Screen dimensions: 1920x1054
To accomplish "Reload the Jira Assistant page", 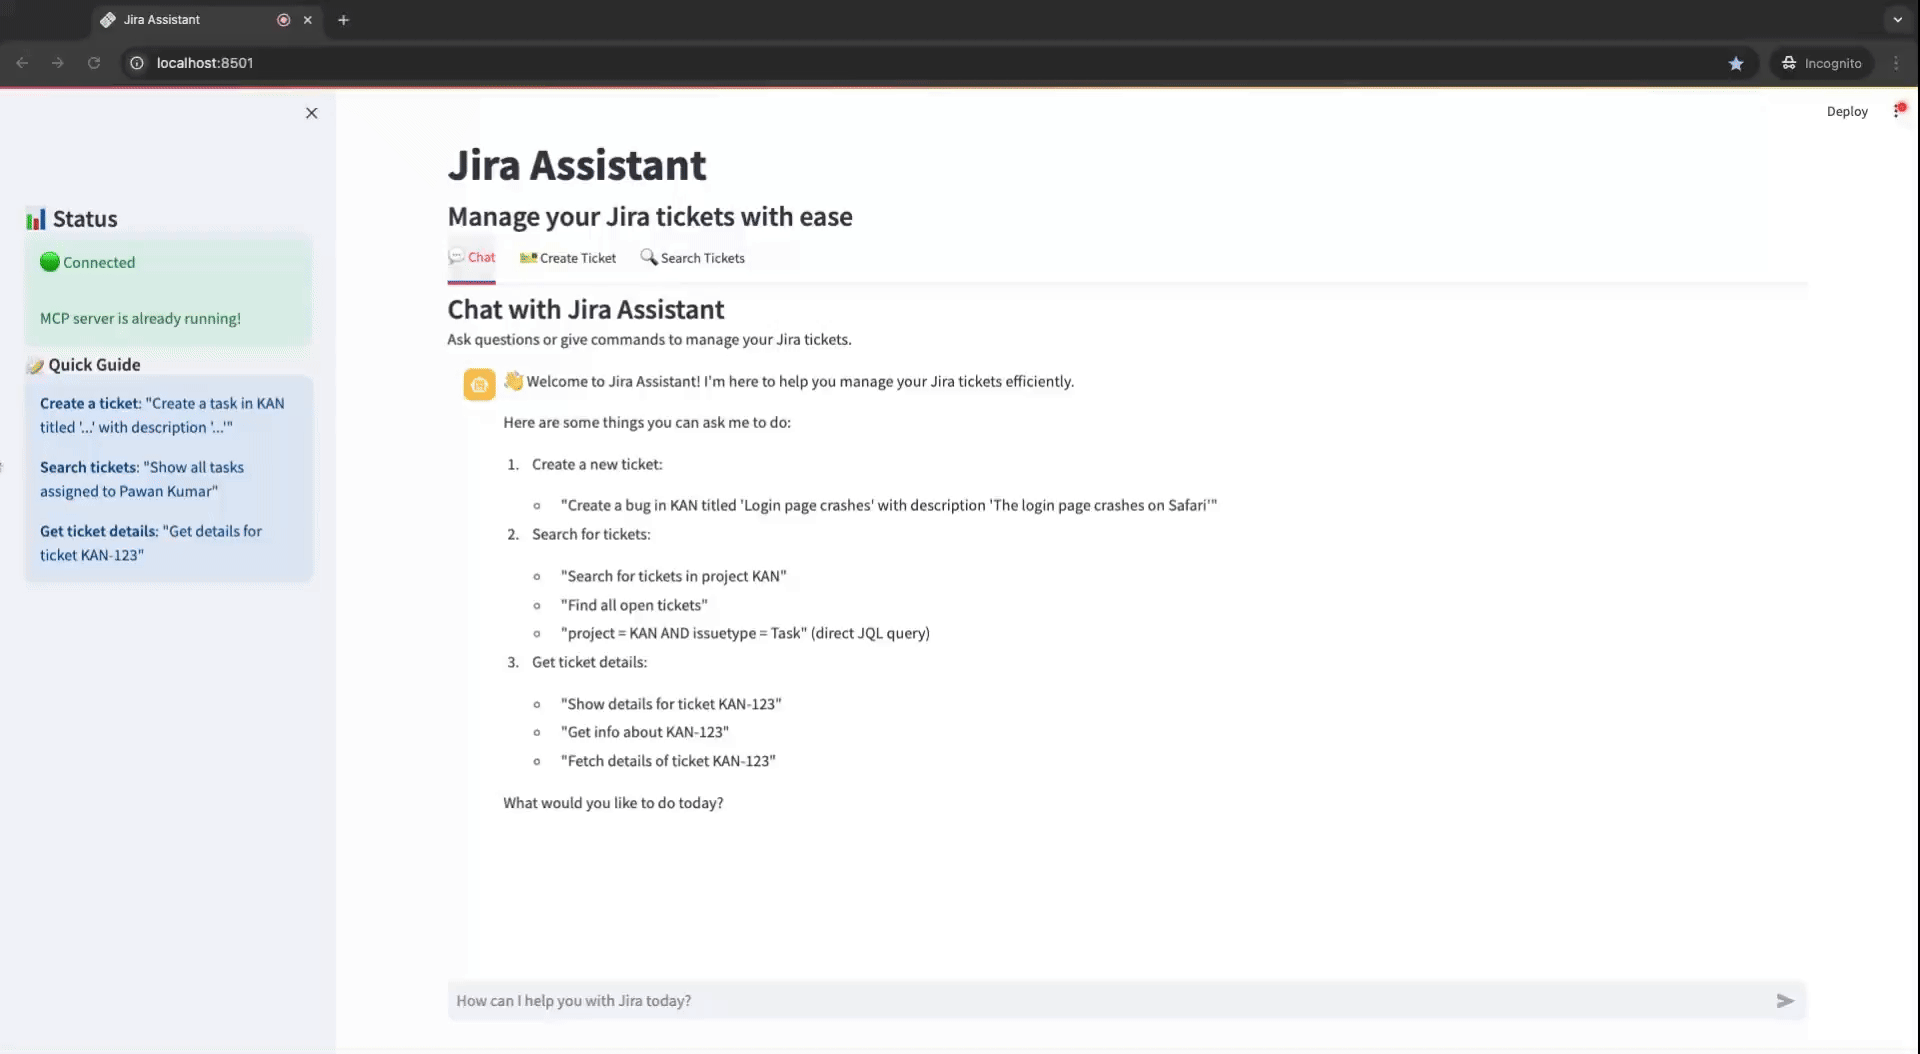I will (x=93, y=62).
